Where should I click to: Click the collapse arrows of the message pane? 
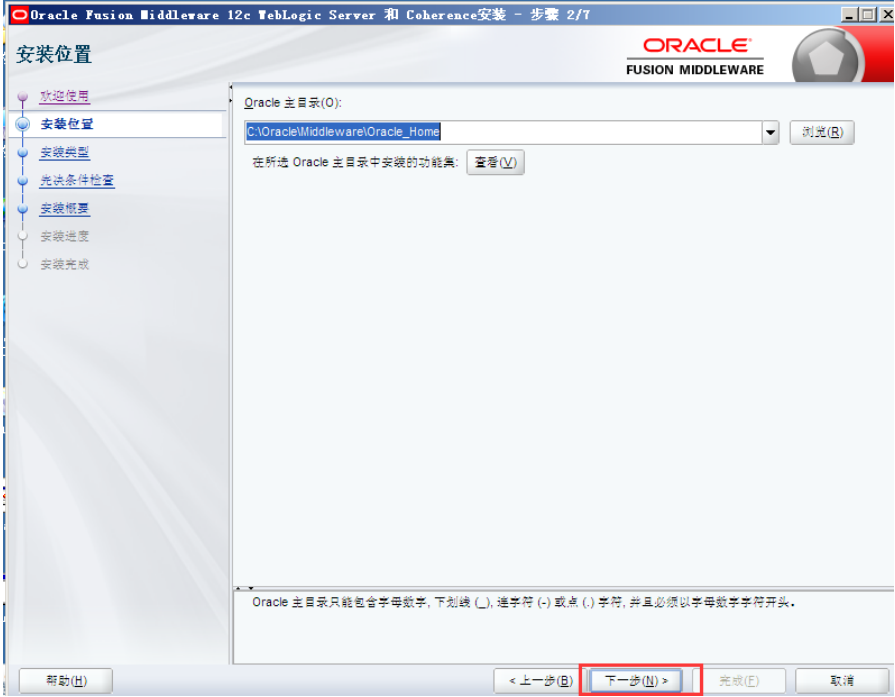pos(245,587)
